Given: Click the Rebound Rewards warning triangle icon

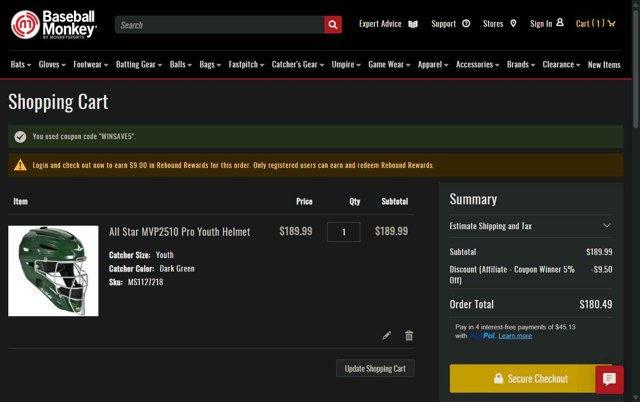Looking at the screenshot, I should pyautogui.click(x=20, y=165).
